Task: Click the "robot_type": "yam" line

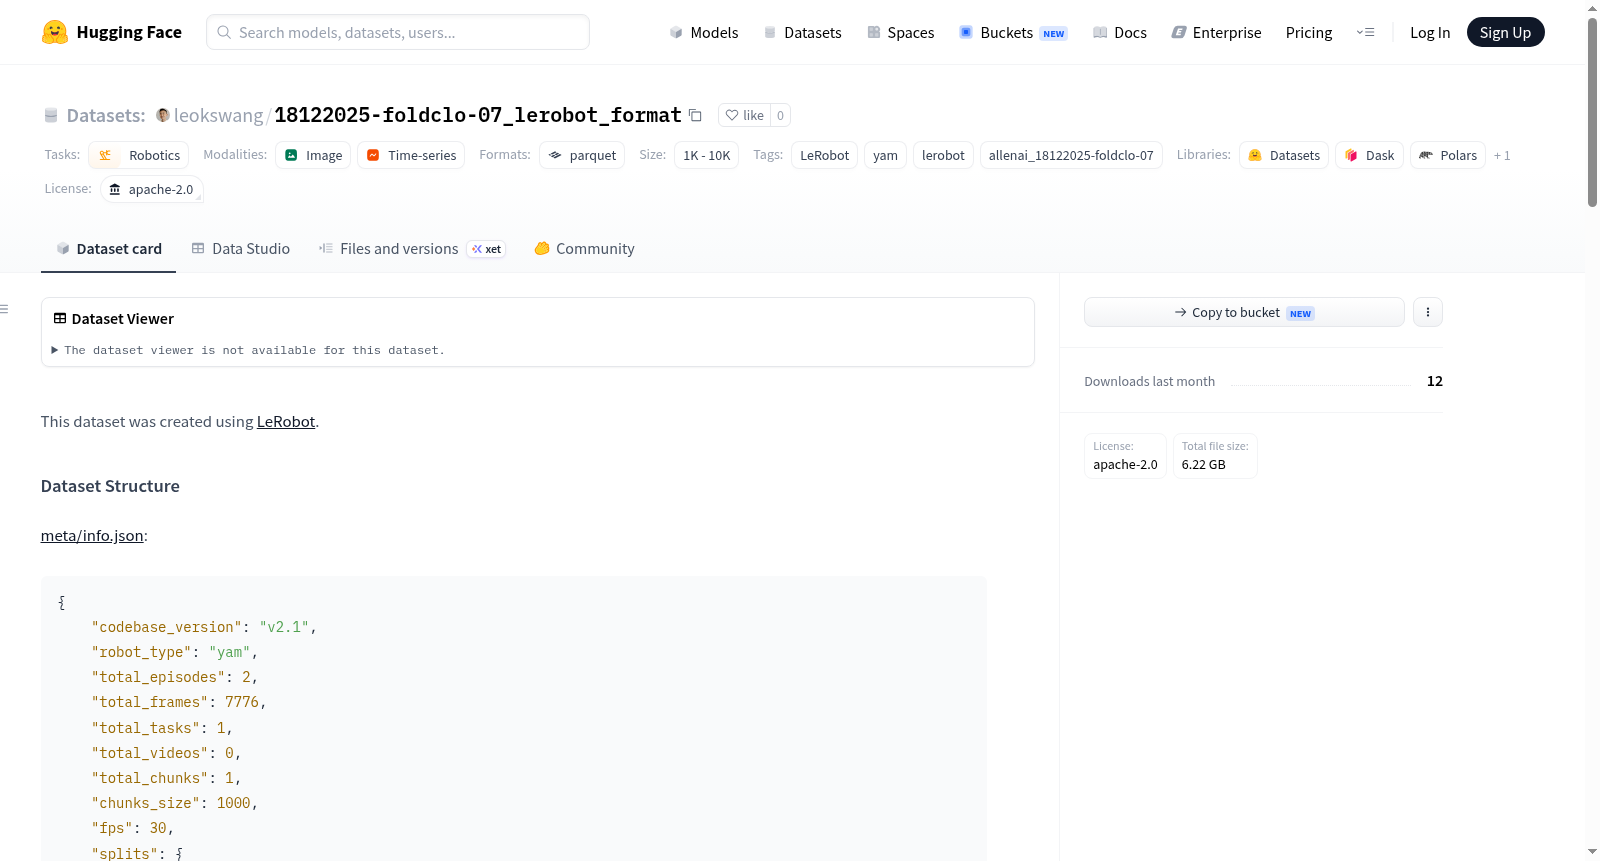Action: (x=175, y=652)
